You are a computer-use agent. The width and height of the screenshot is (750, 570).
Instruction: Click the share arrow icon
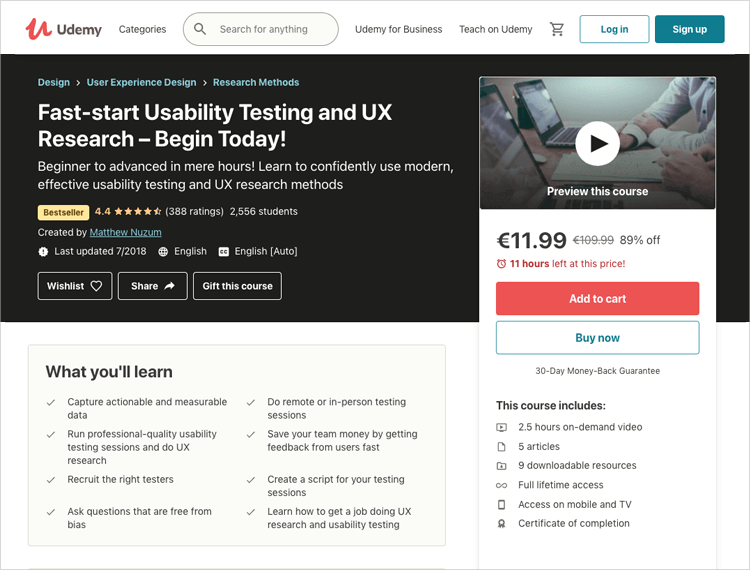[169, 286]
